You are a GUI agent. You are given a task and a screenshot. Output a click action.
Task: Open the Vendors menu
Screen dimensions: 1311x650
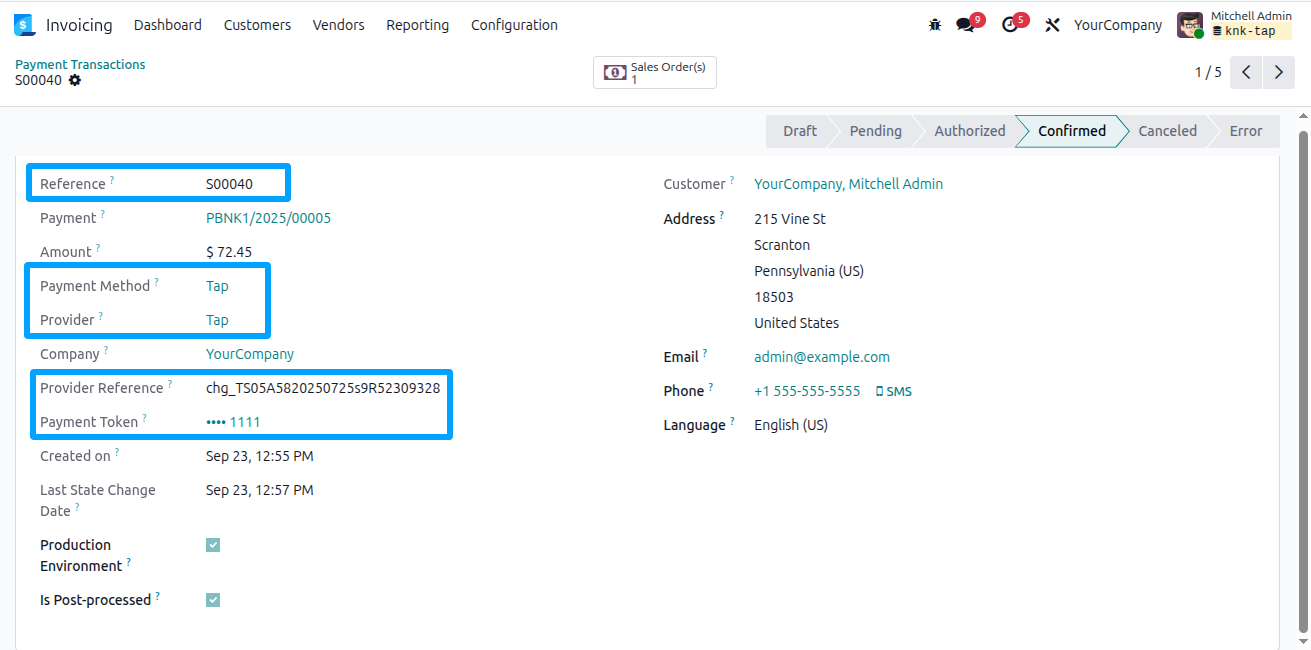pyautogui.click(x=338, y=25)
